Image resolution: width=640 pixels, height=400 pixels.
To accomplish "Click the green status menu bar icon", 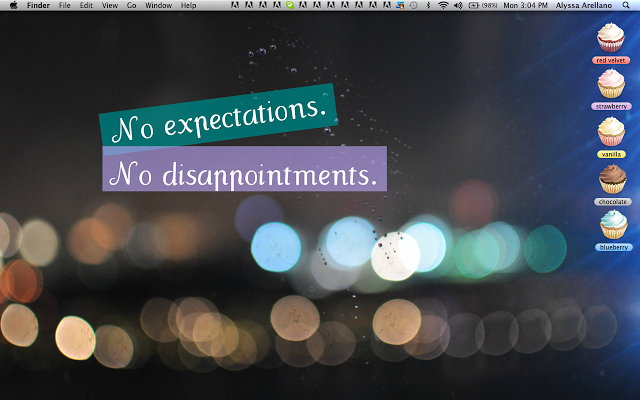I will [x=289, y=6].
